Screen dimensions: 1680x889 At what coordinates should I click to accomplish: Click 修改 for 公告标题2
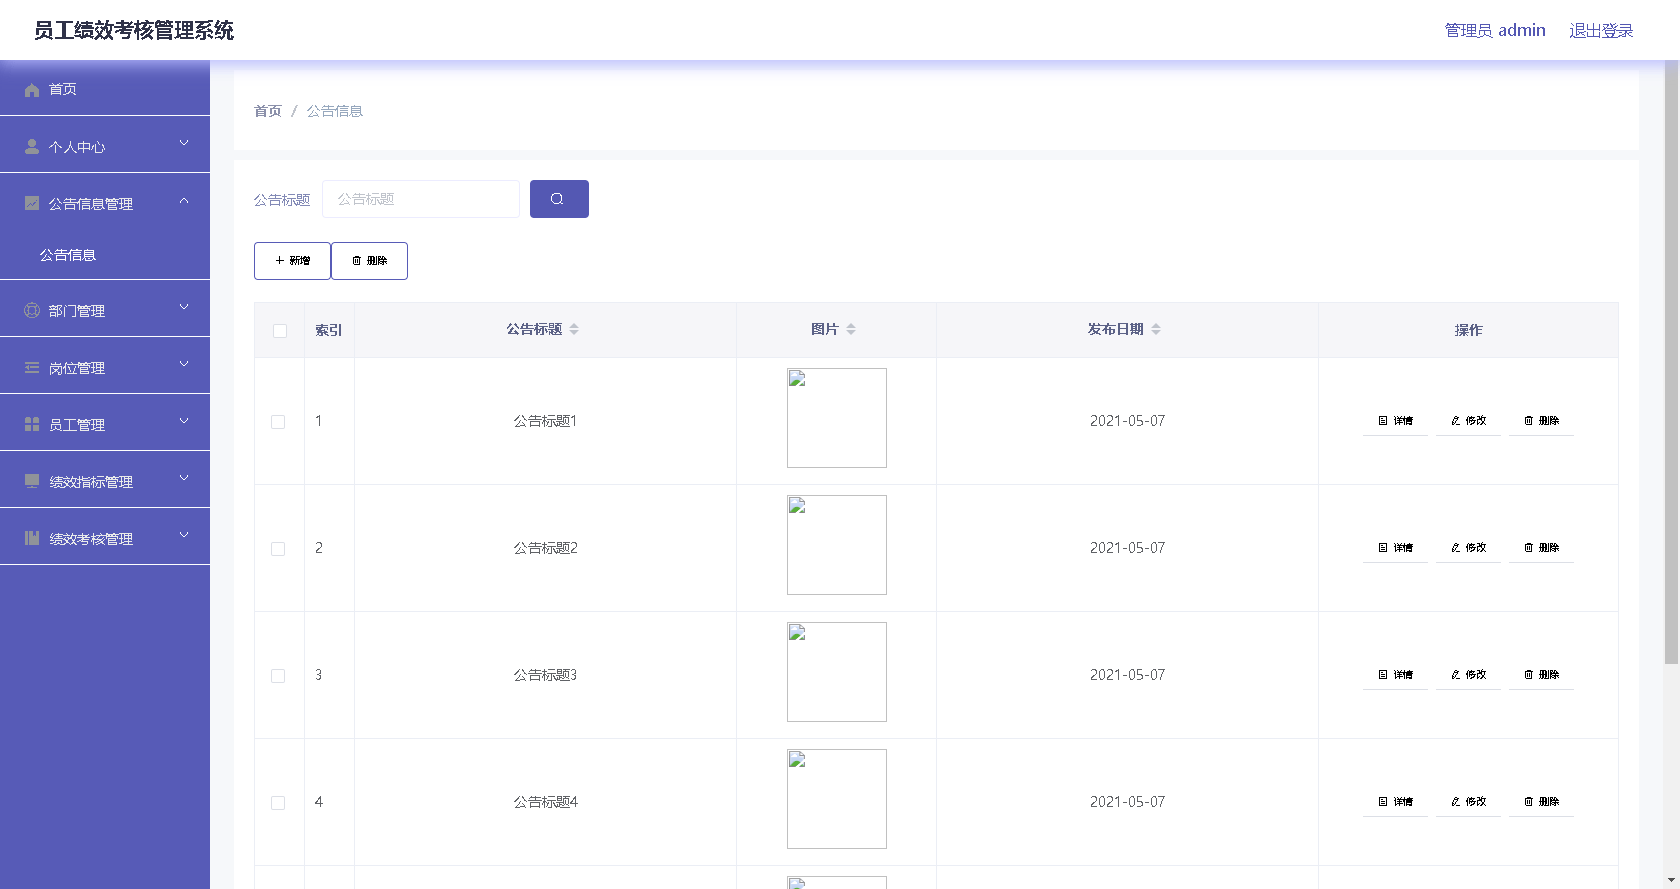(x=1468, y=548)
